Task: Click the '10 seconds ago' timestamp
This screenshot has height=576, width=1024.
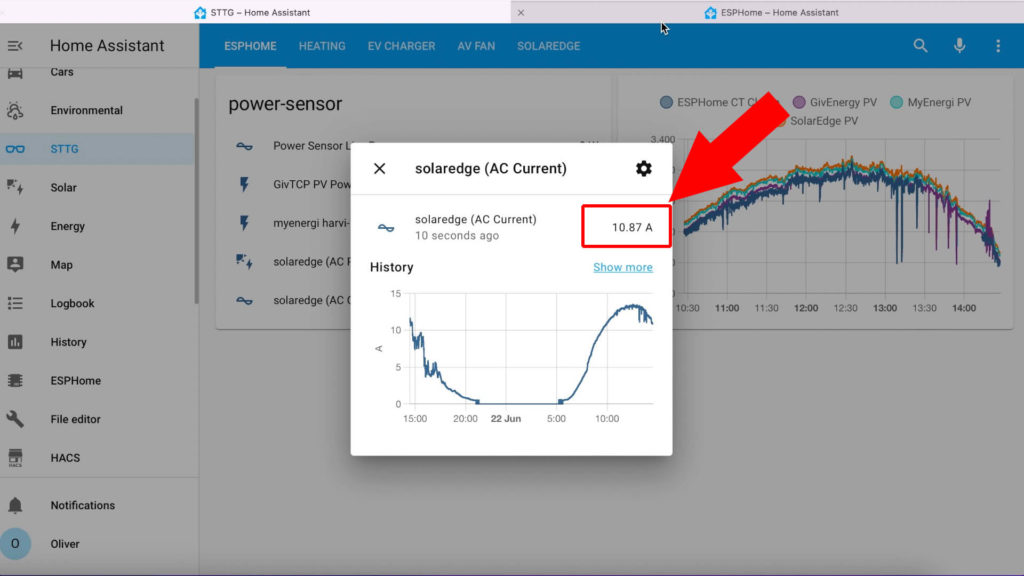Action: 457,236
